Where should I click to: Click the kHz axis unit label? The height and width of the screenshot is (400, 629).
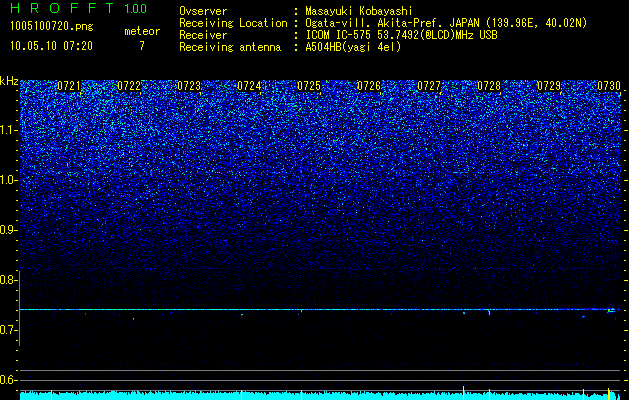9,81
